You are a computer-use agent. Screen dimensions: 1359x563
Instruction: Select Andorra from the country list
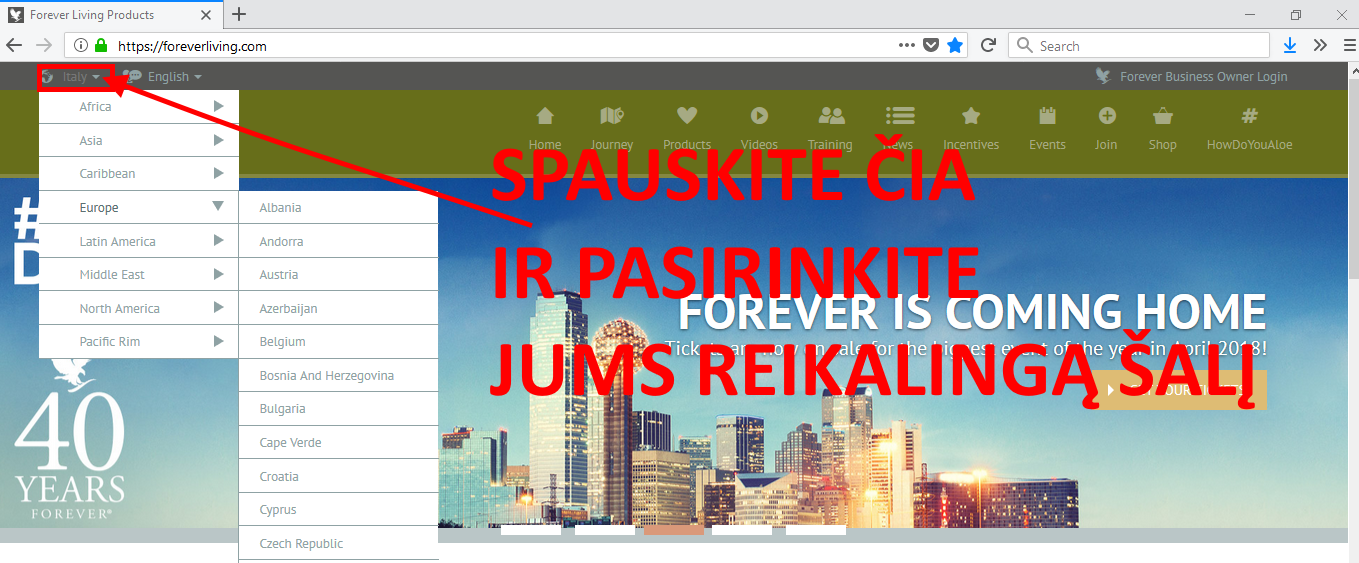coord(339,241)
